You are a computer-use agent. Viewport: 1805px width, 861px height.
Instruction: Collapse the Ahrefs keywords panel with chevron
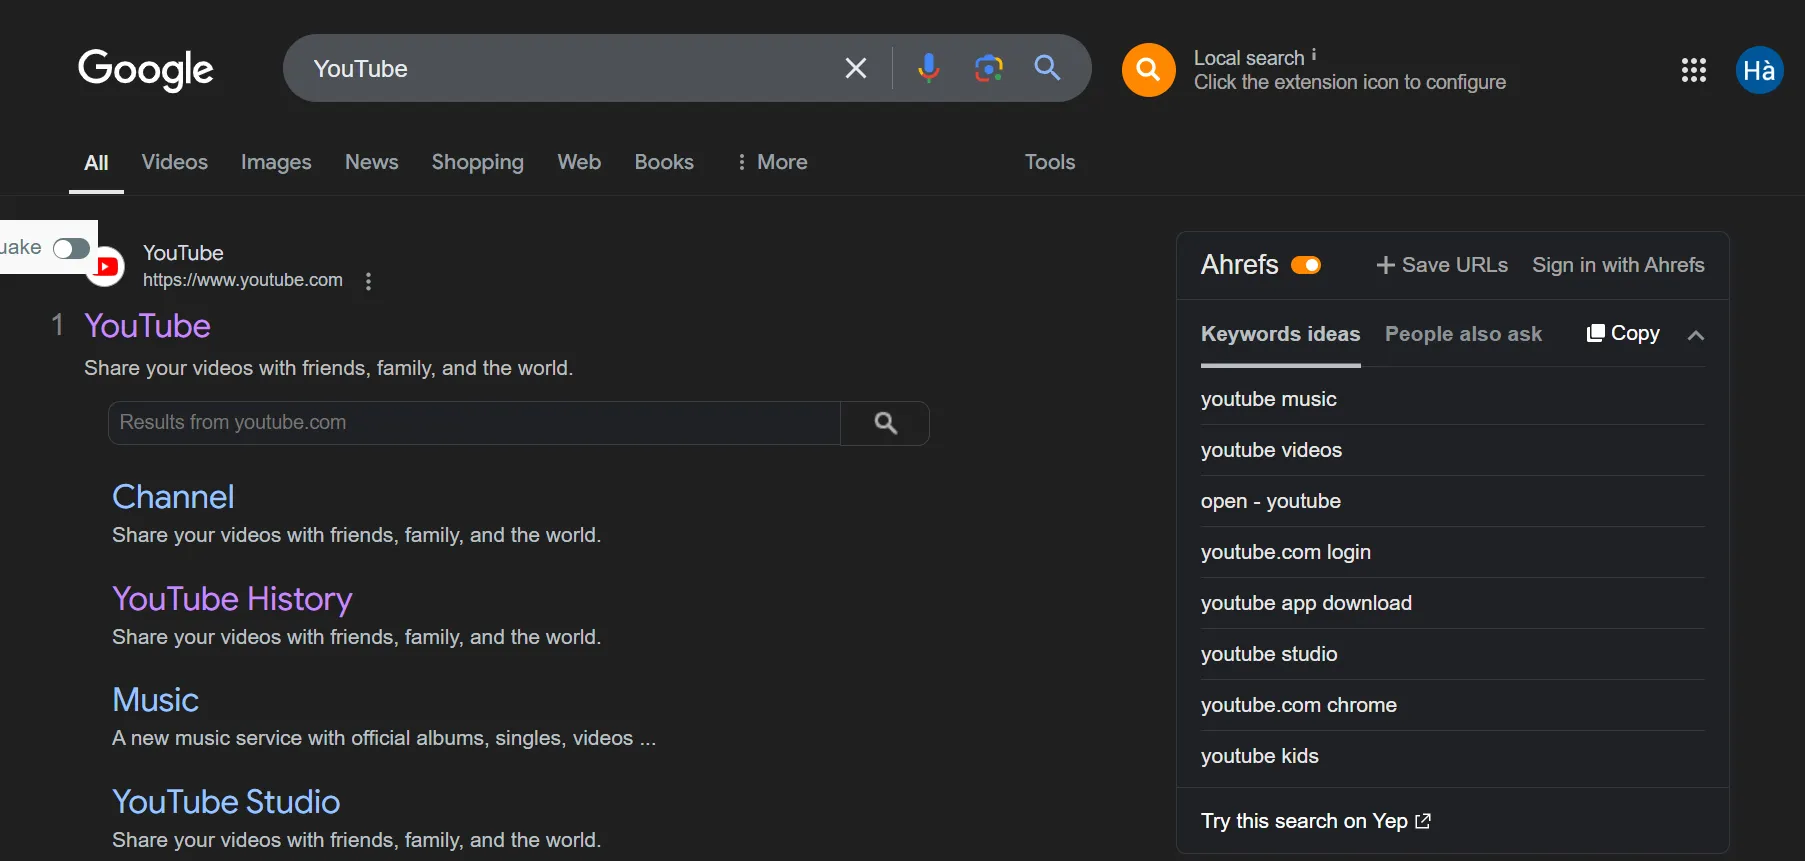tap(1695, 335)
